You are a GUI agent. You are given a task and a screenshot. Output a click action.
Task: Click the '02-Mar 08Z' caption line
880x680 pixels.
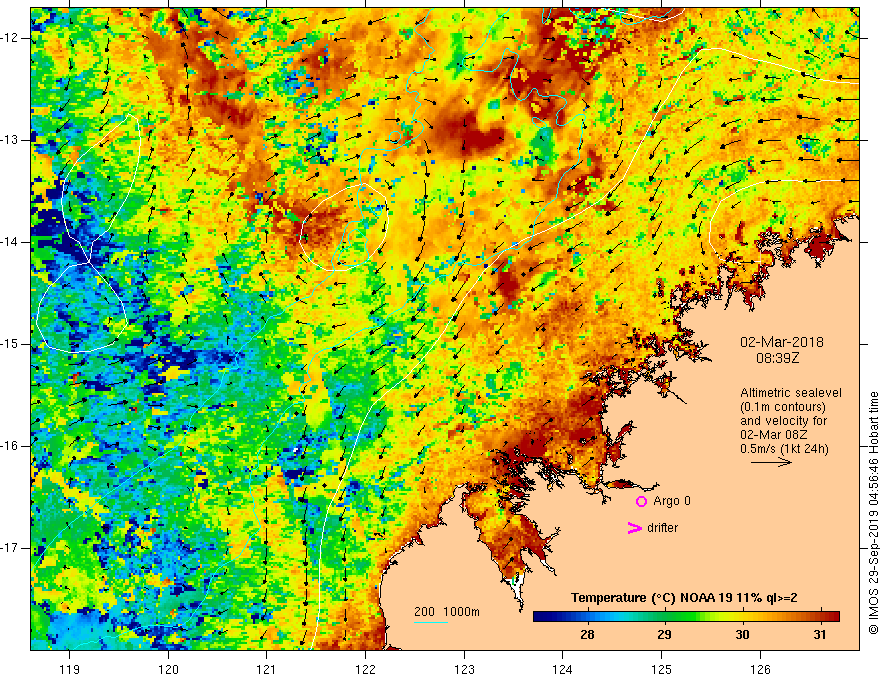(x=775, y=435)
